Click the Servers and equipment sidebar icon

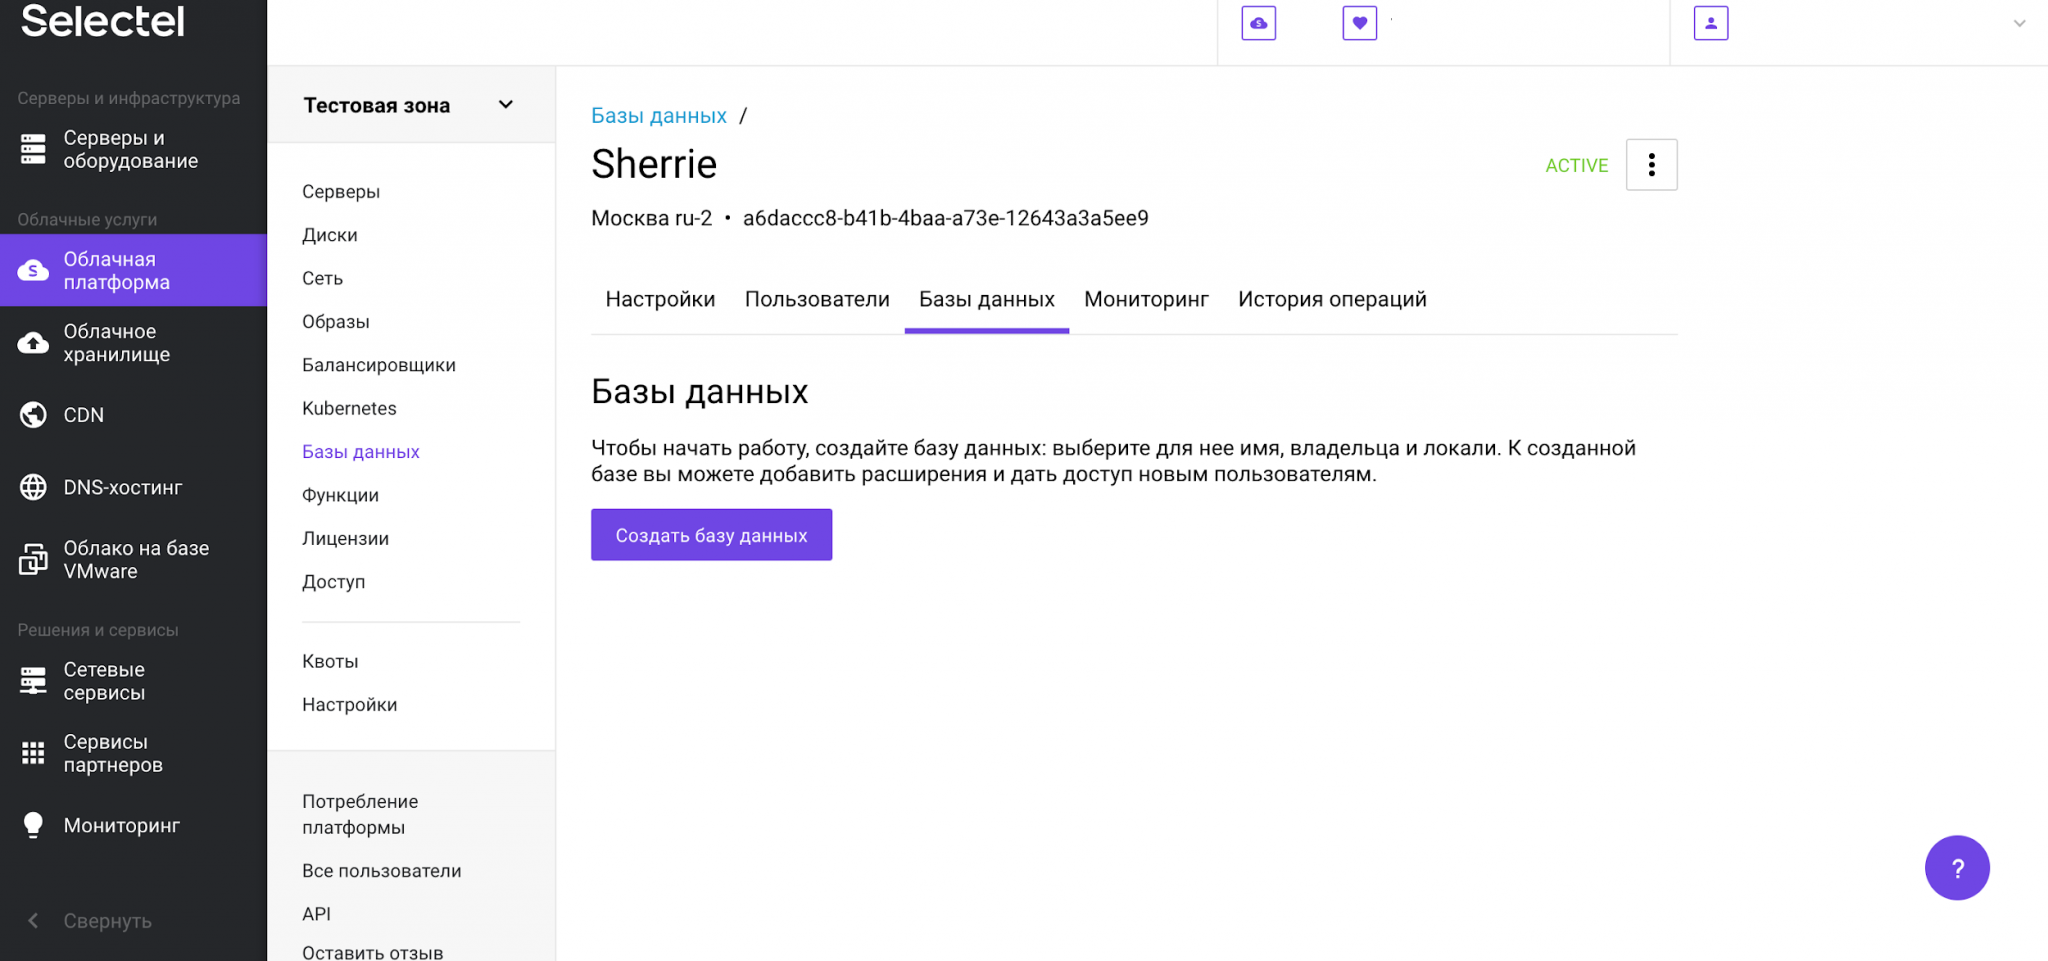pyautogui.click(x=33, y=149)
